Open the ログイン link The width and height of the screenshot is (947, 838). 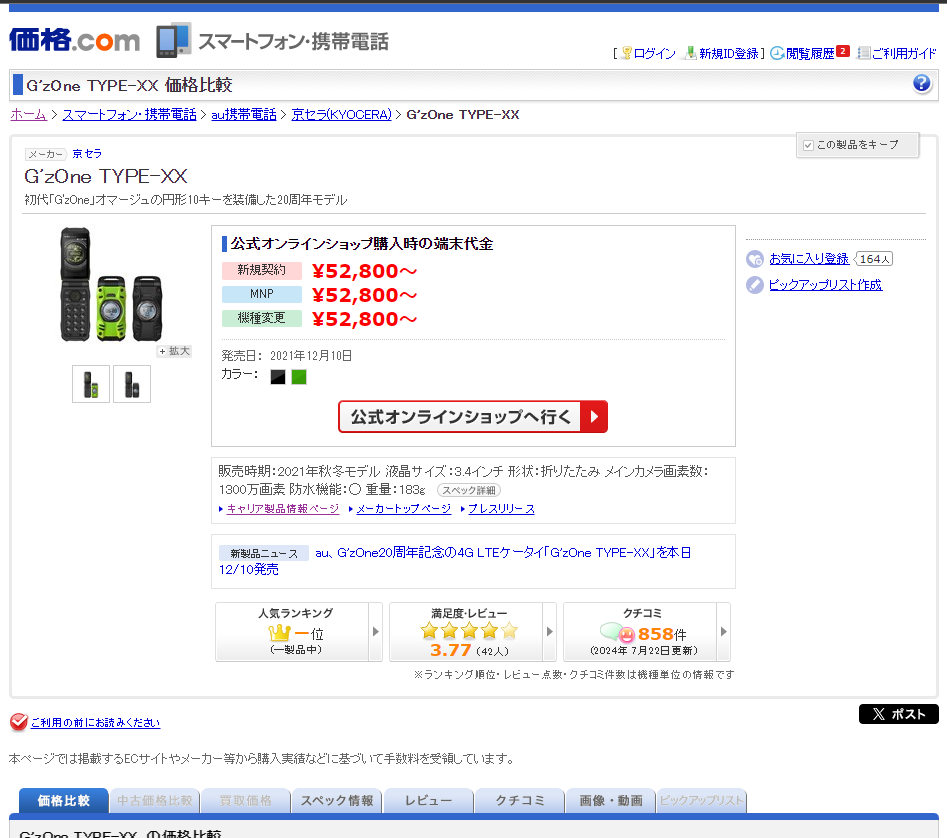[x=654, y=54]
